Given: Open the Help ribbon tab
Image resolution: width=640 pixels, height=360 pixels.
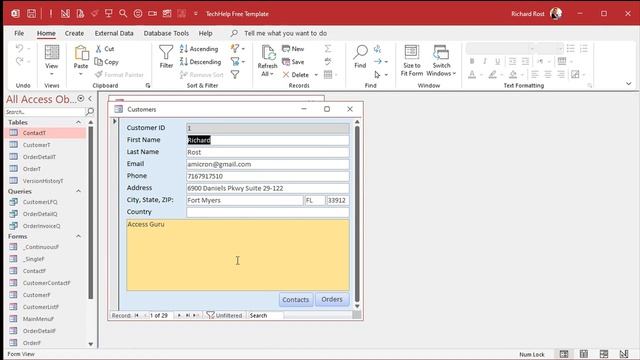Looking at the screenshot, I should pos(205,33).
